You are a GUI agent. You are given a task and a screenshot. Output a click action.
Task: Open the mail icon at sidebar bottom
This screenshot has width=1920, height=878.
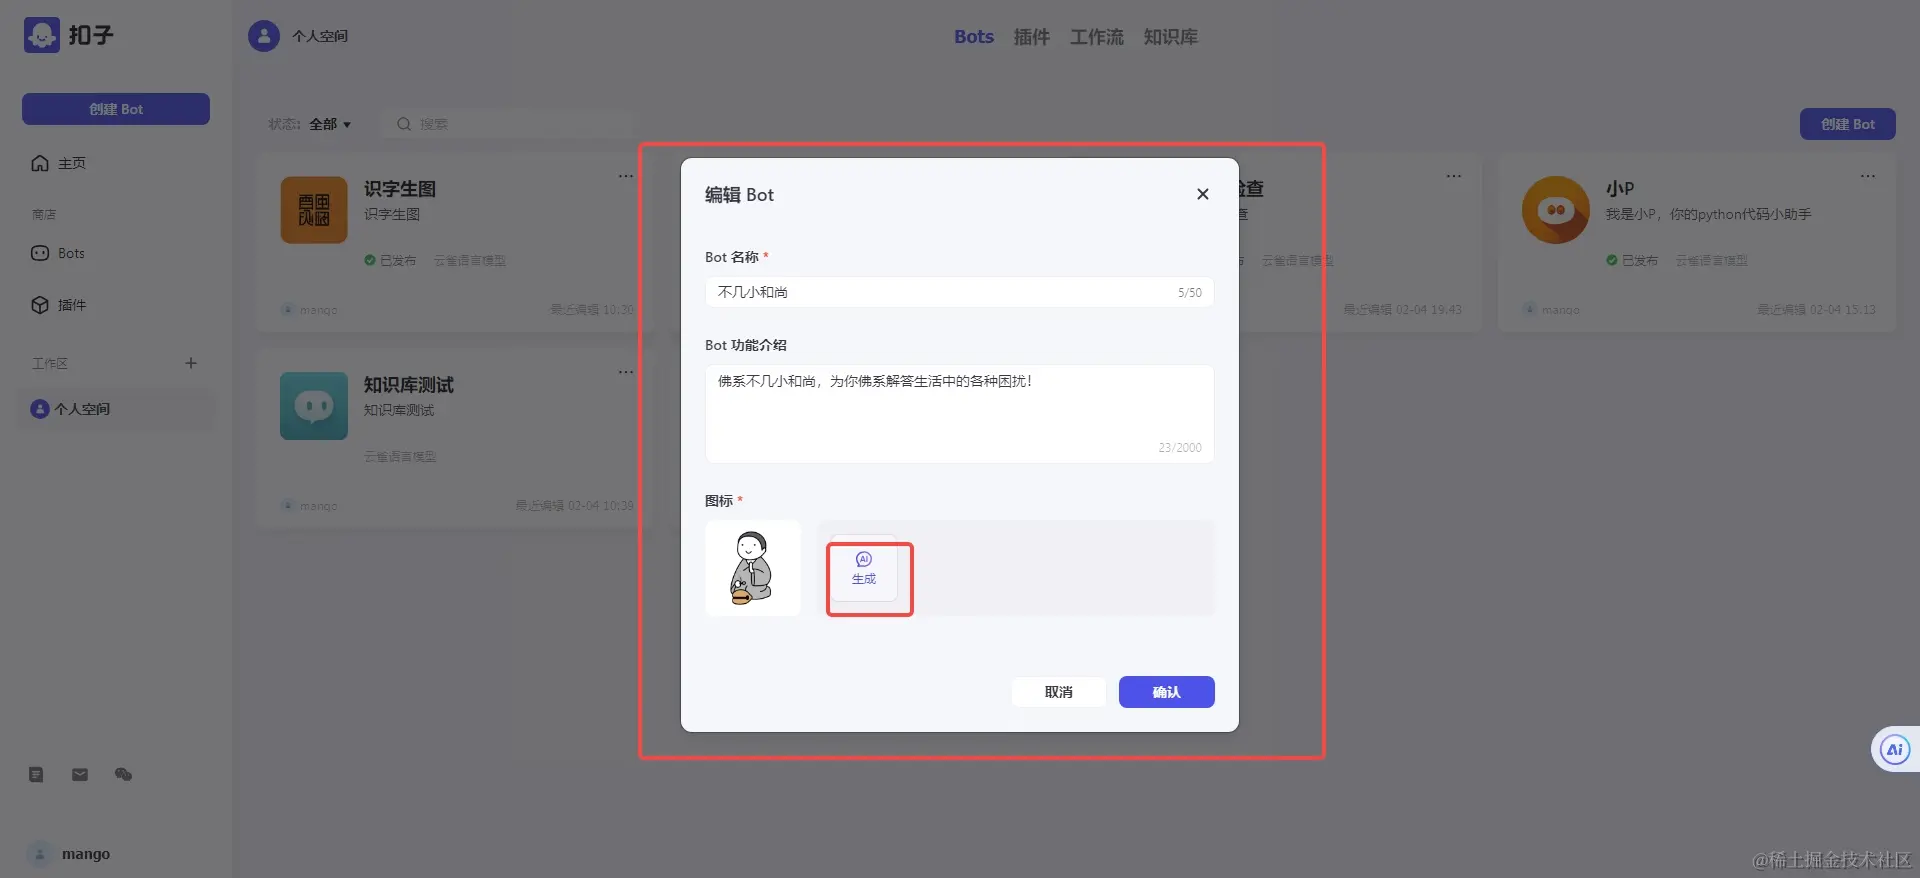tap(80, 774)
